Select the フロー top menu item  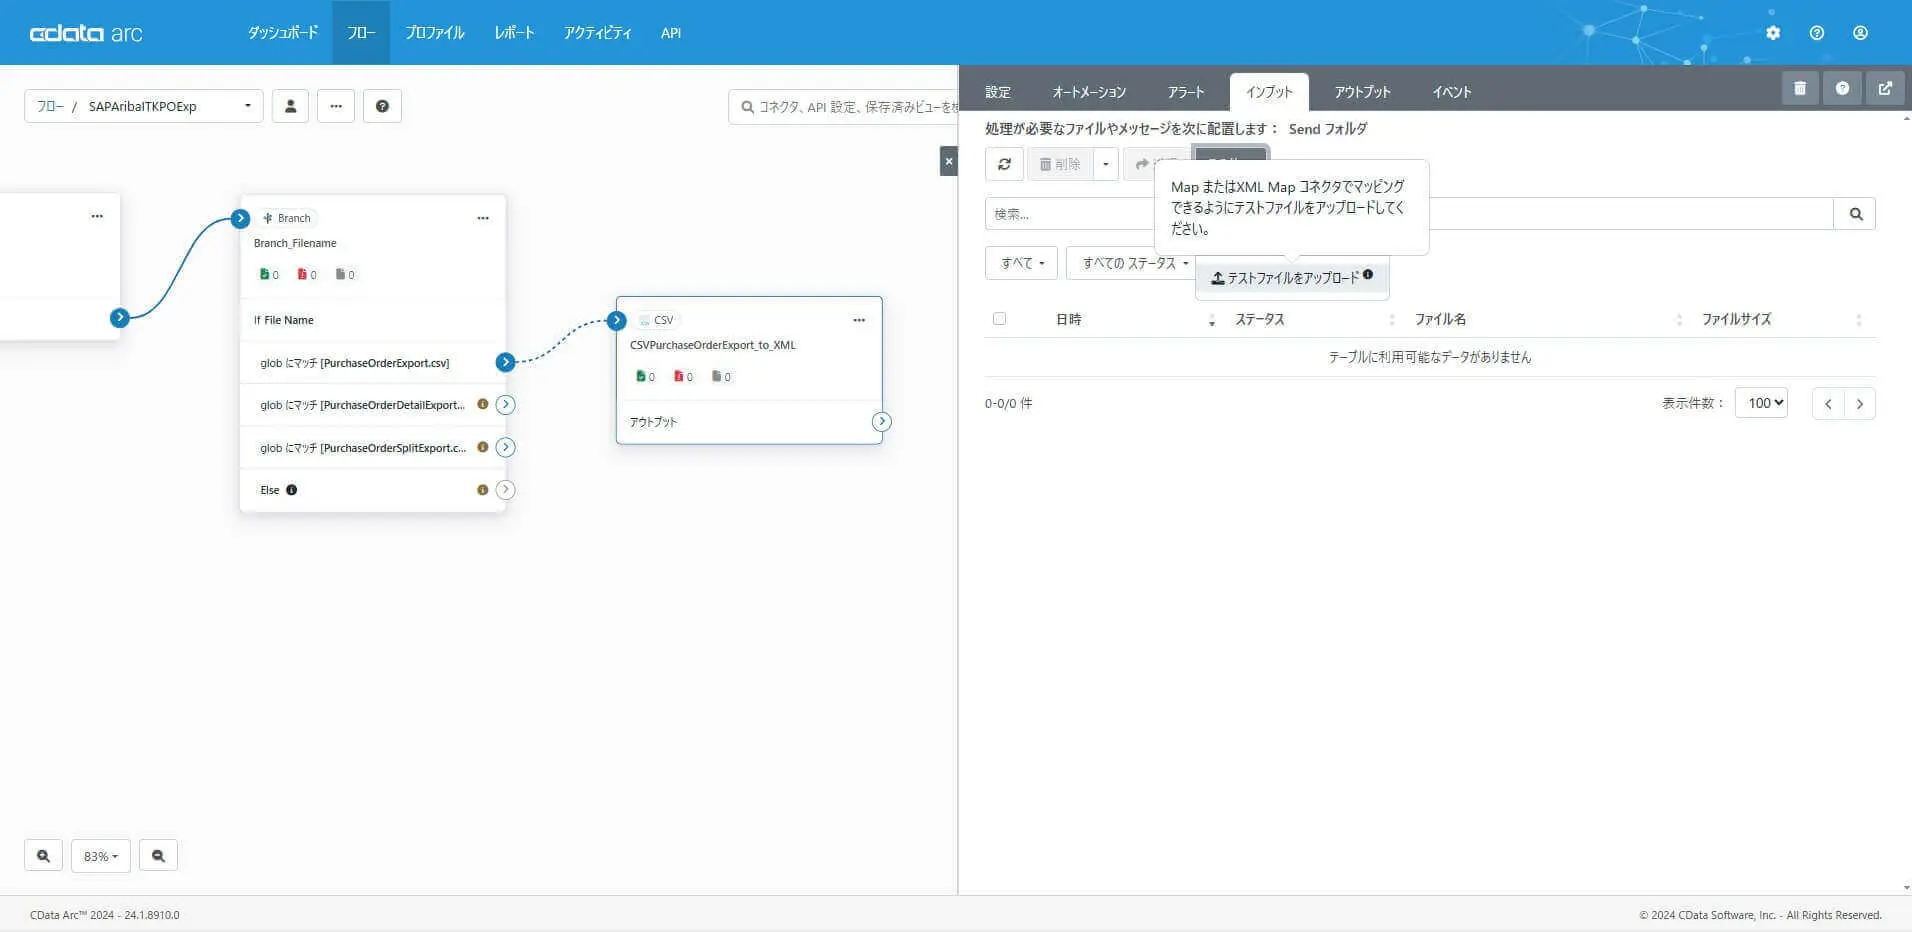[x=361, y=33]
